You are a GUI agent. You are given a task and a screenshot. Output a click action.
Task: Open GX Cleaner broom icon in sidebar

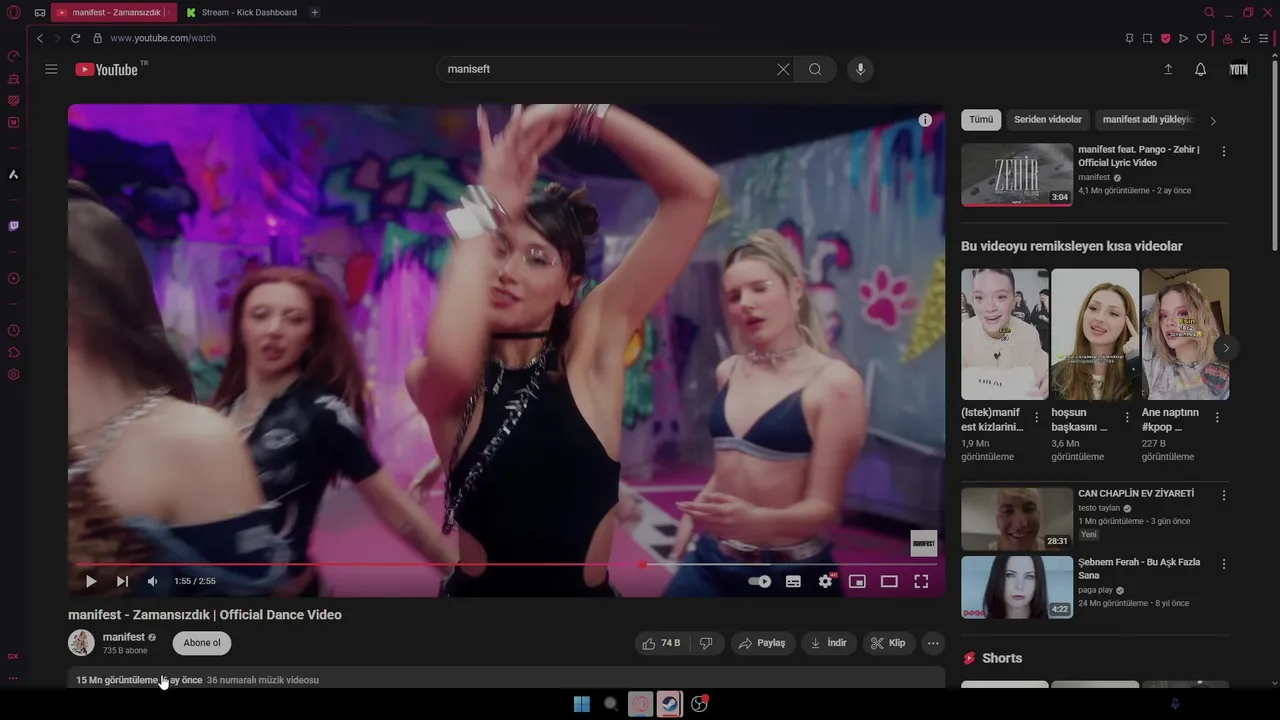click(x=14, y=78)
